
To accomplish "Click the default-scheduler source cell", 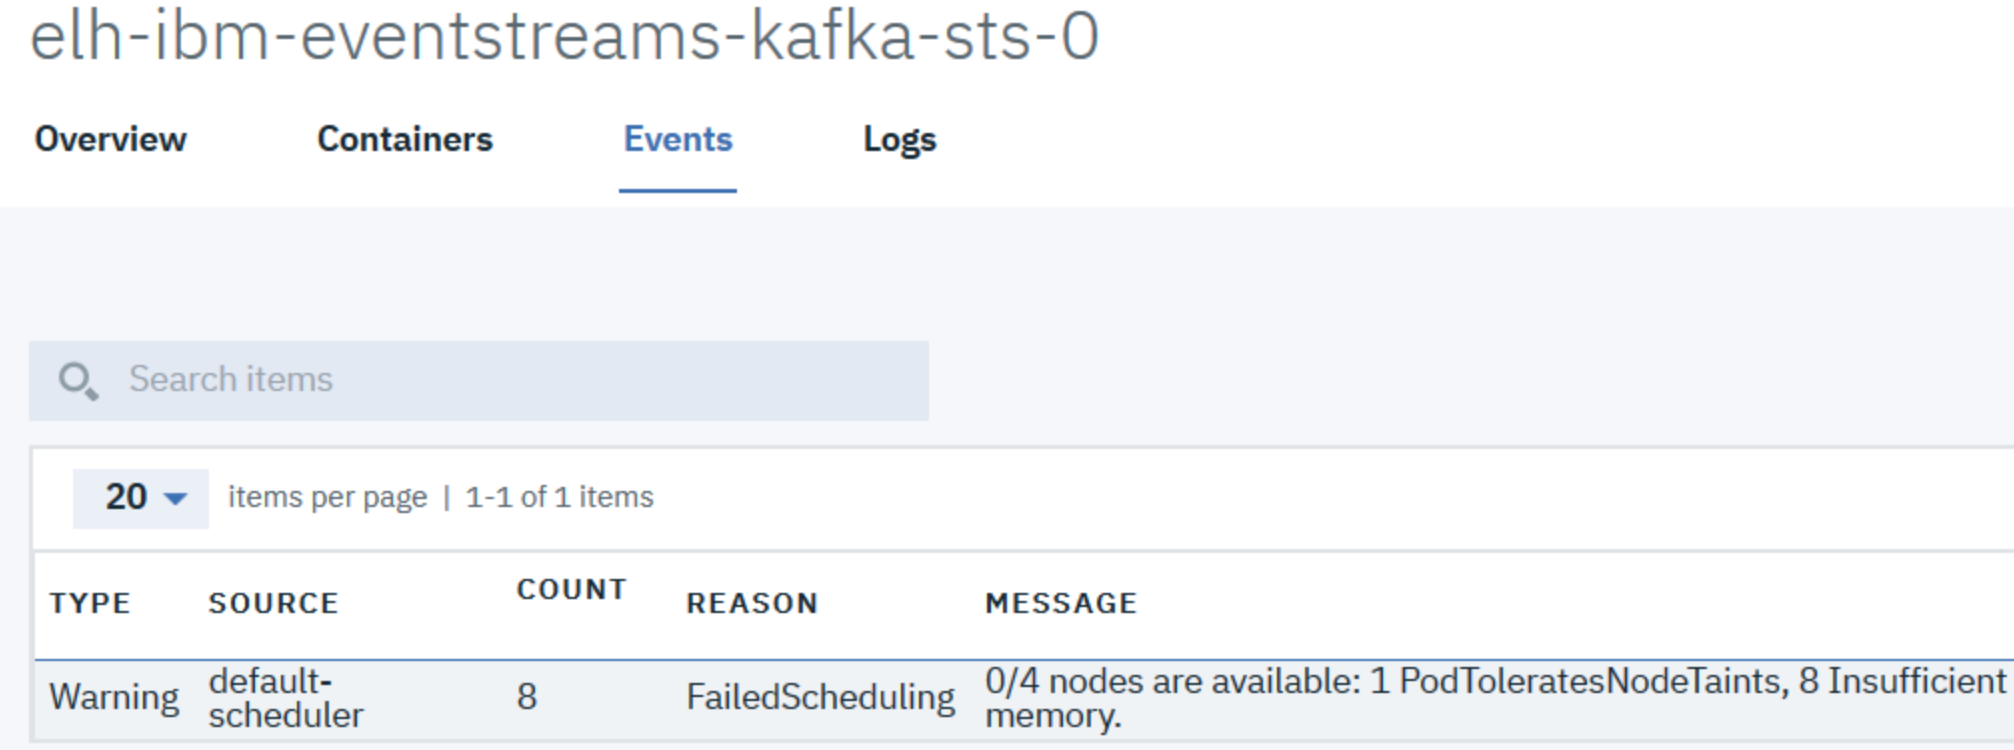I will (285, 698).
